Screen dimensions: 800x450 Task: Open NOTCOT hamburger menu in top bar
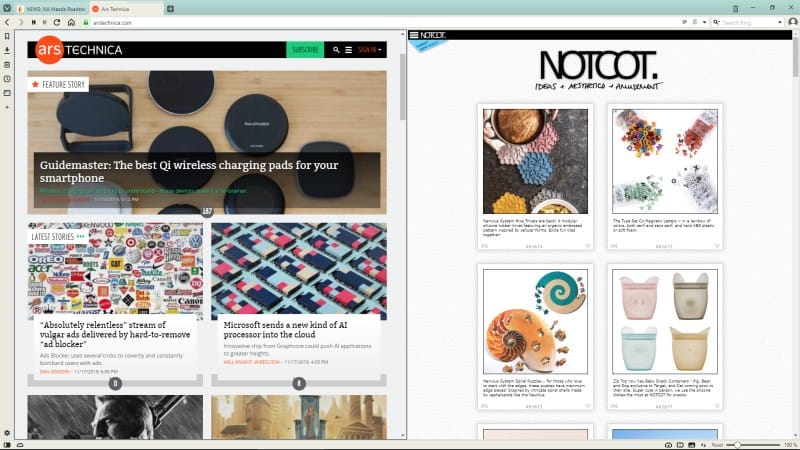click(x=414, y=35)
